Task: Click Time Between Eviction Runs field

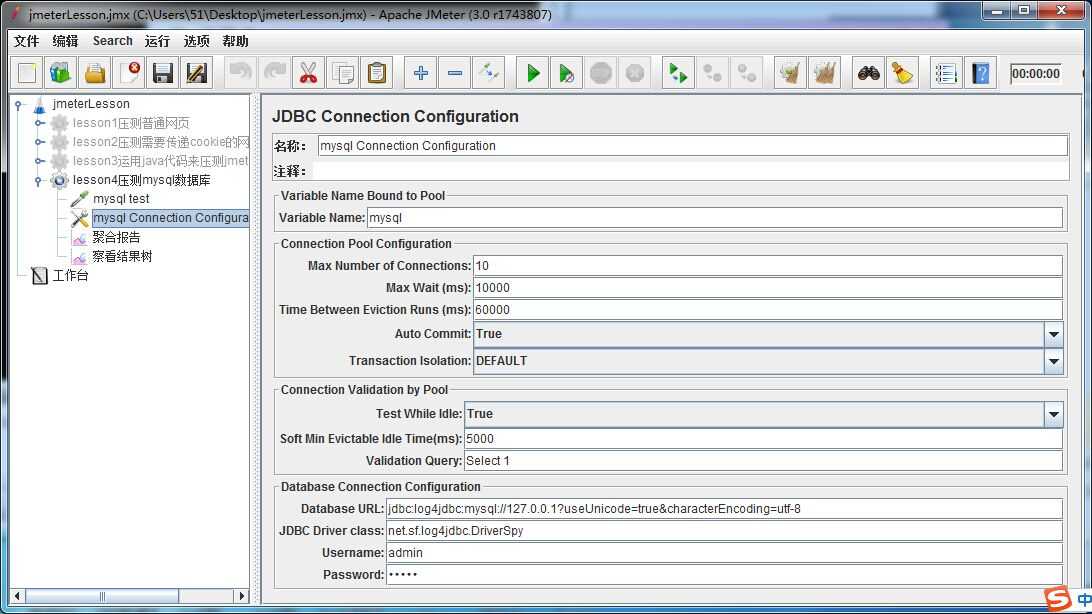Action: point(767,310)
